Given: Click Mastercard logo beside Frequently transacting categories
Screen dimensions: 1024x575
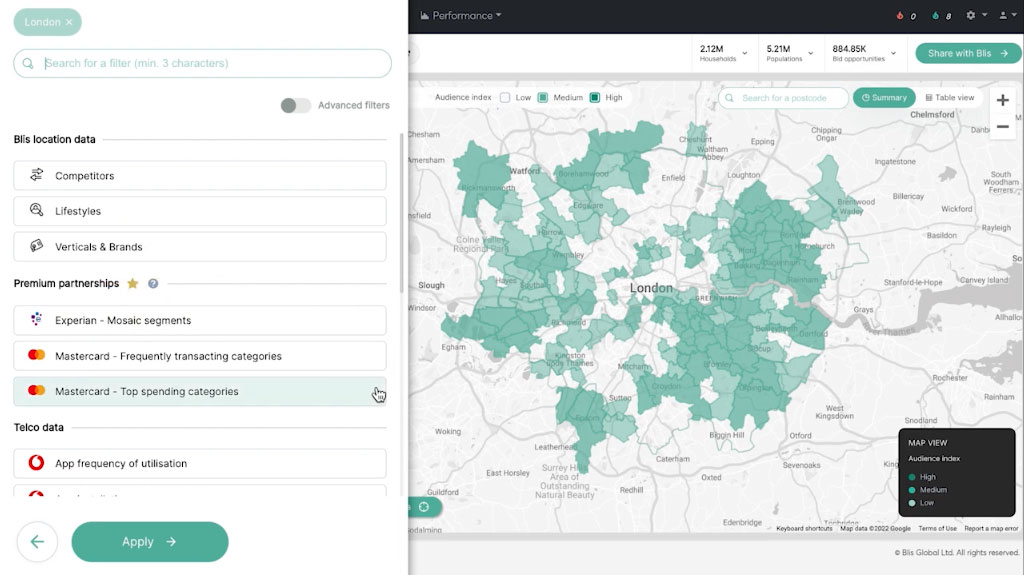Looking at the screenshot, I should (37, 355).
